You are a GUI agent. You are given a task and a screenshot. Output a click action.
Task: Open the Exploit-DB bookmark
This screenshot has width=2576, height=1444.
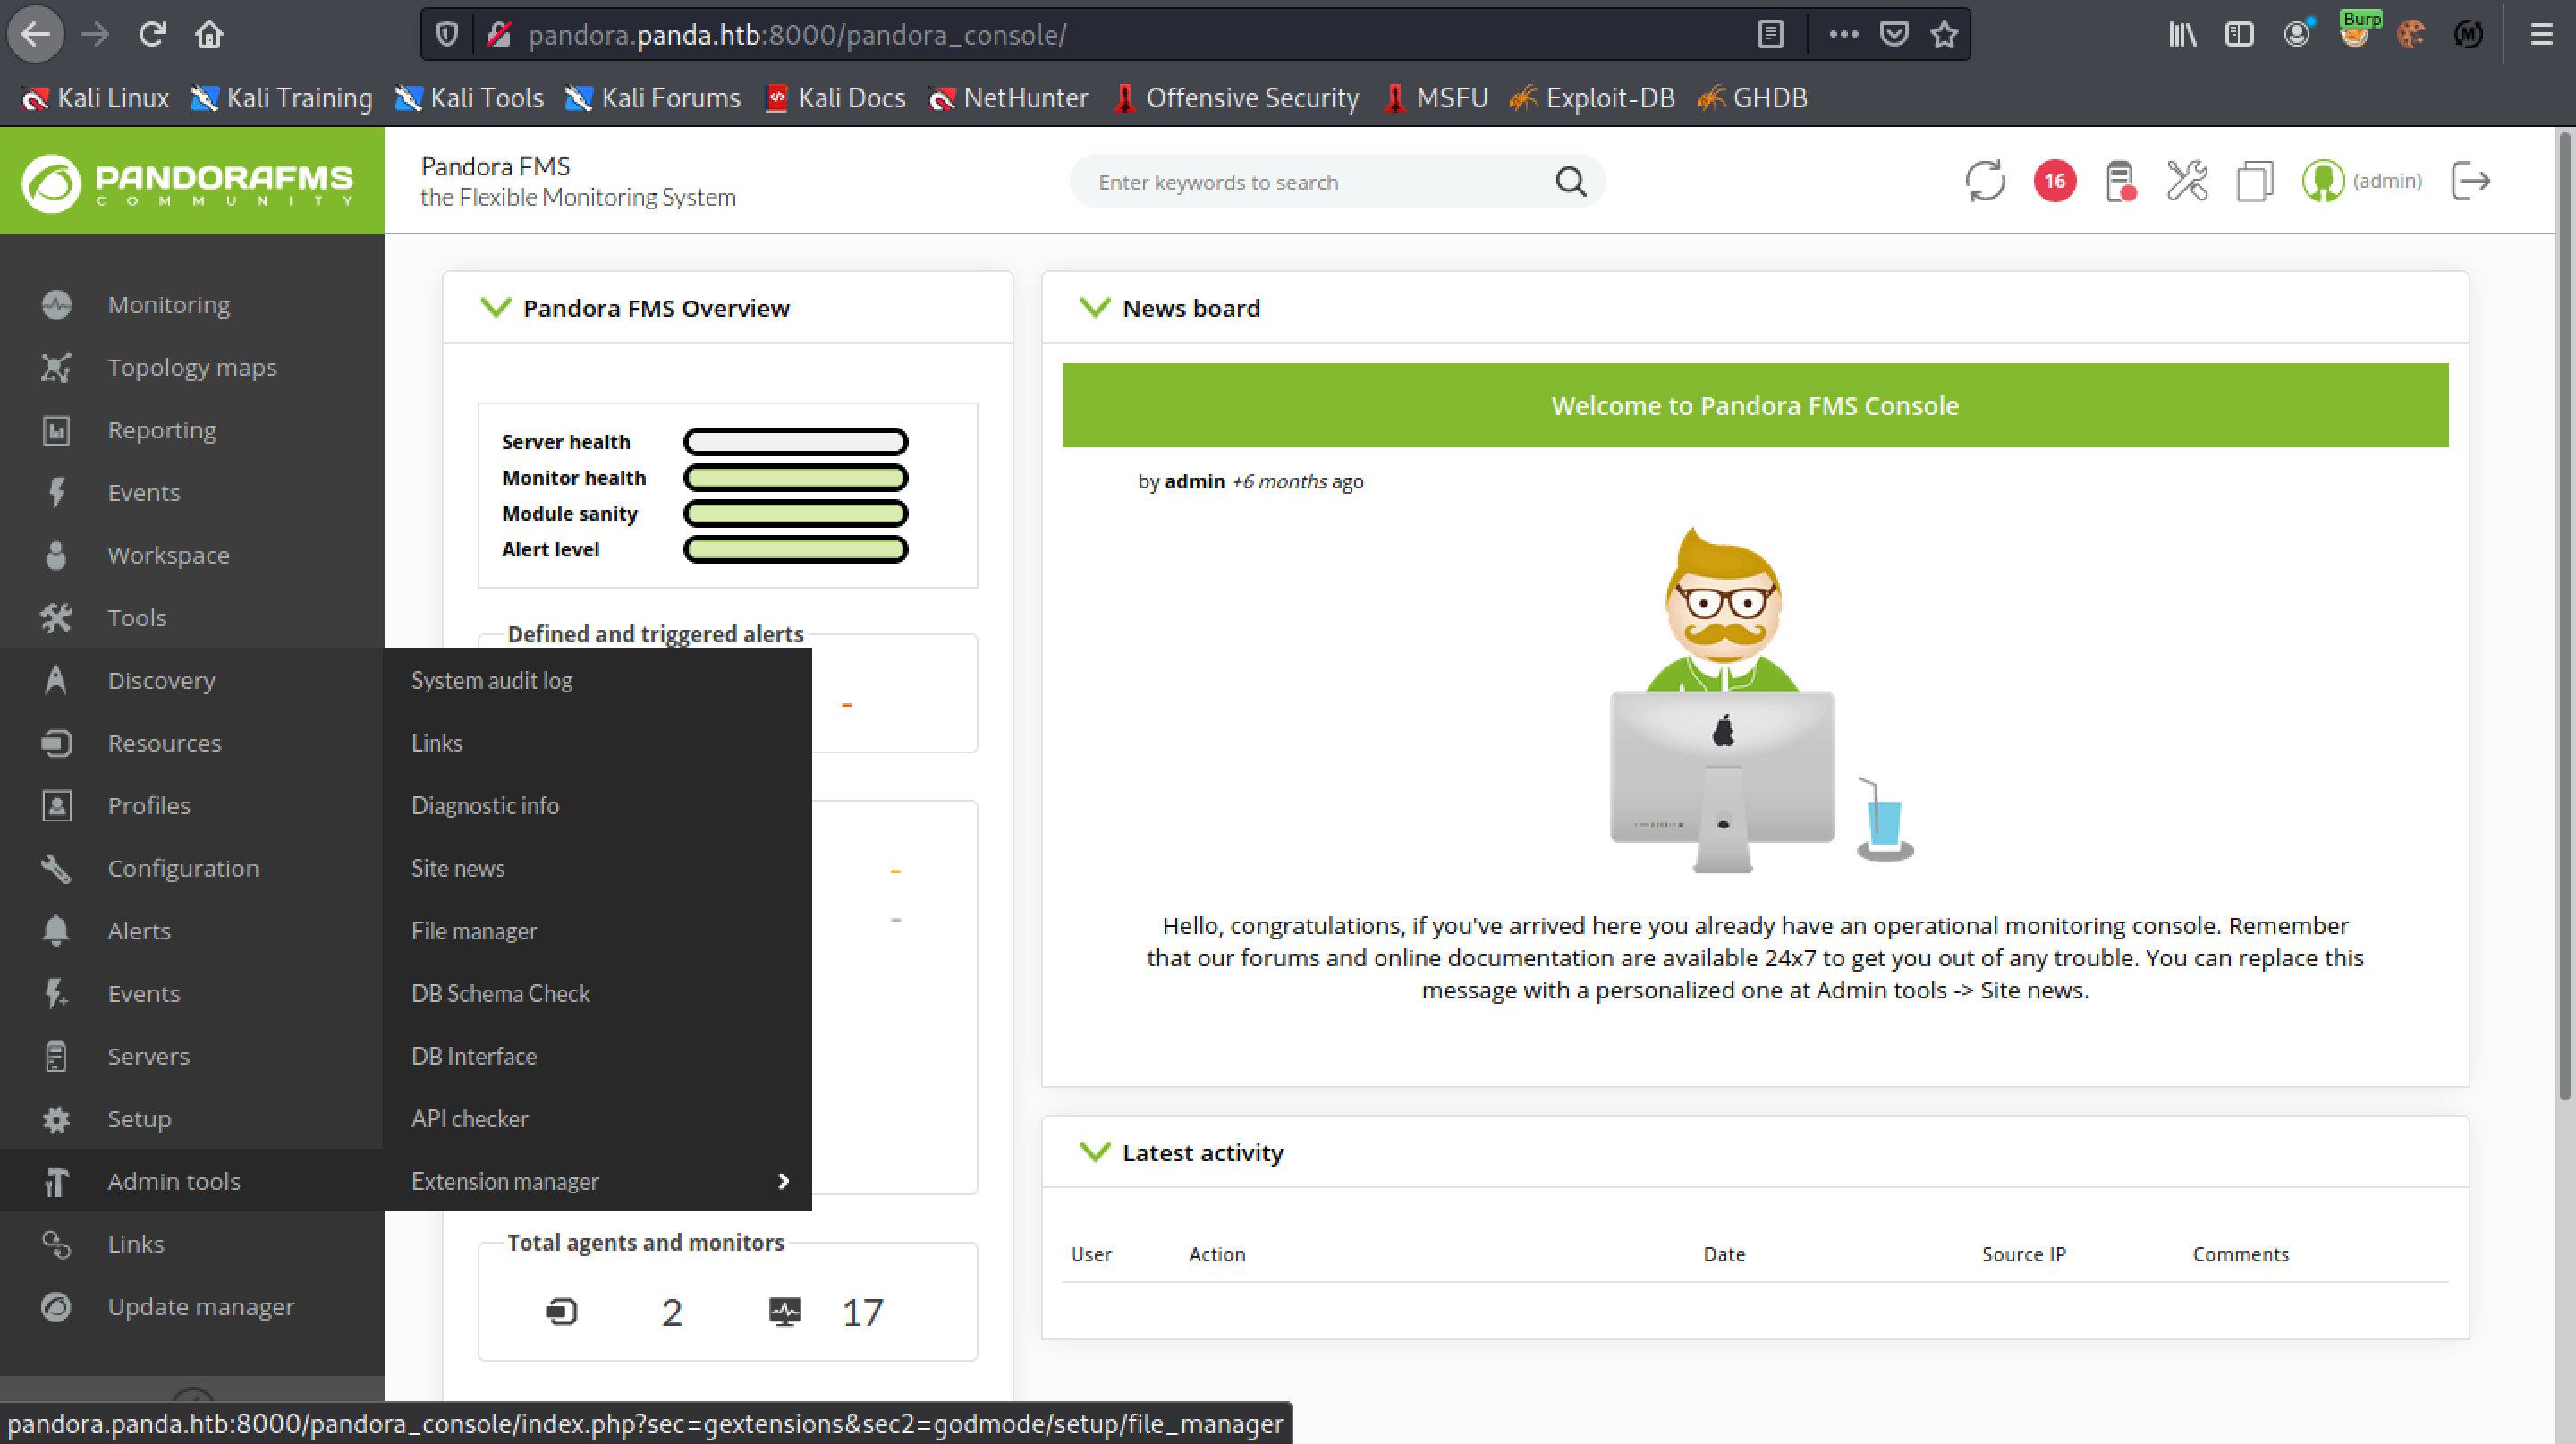[x=1591, y=98]
